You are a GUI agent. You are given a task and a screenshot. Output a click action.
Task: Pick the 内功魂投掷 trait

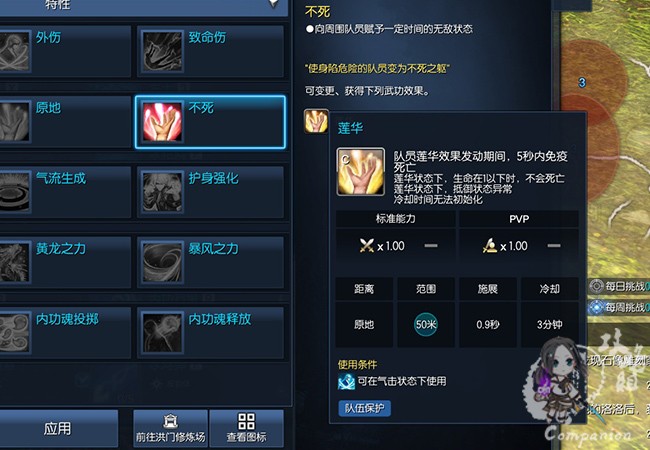coord(65,333)
